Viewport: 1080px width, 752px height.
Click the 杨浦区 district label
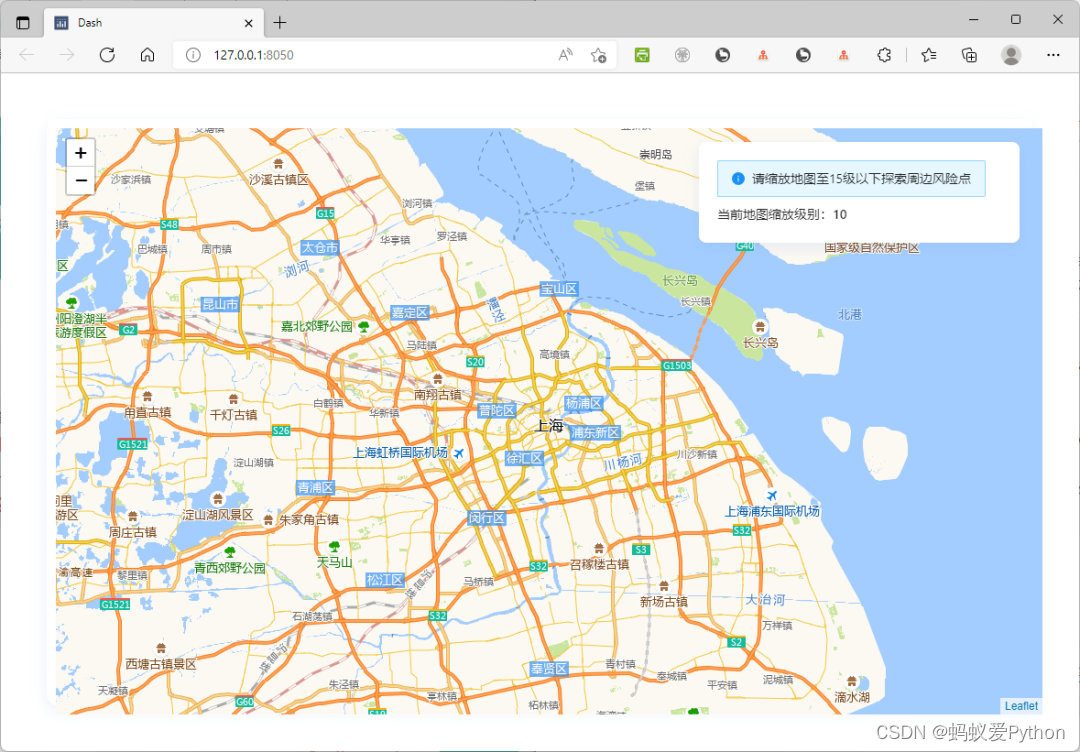584,403
